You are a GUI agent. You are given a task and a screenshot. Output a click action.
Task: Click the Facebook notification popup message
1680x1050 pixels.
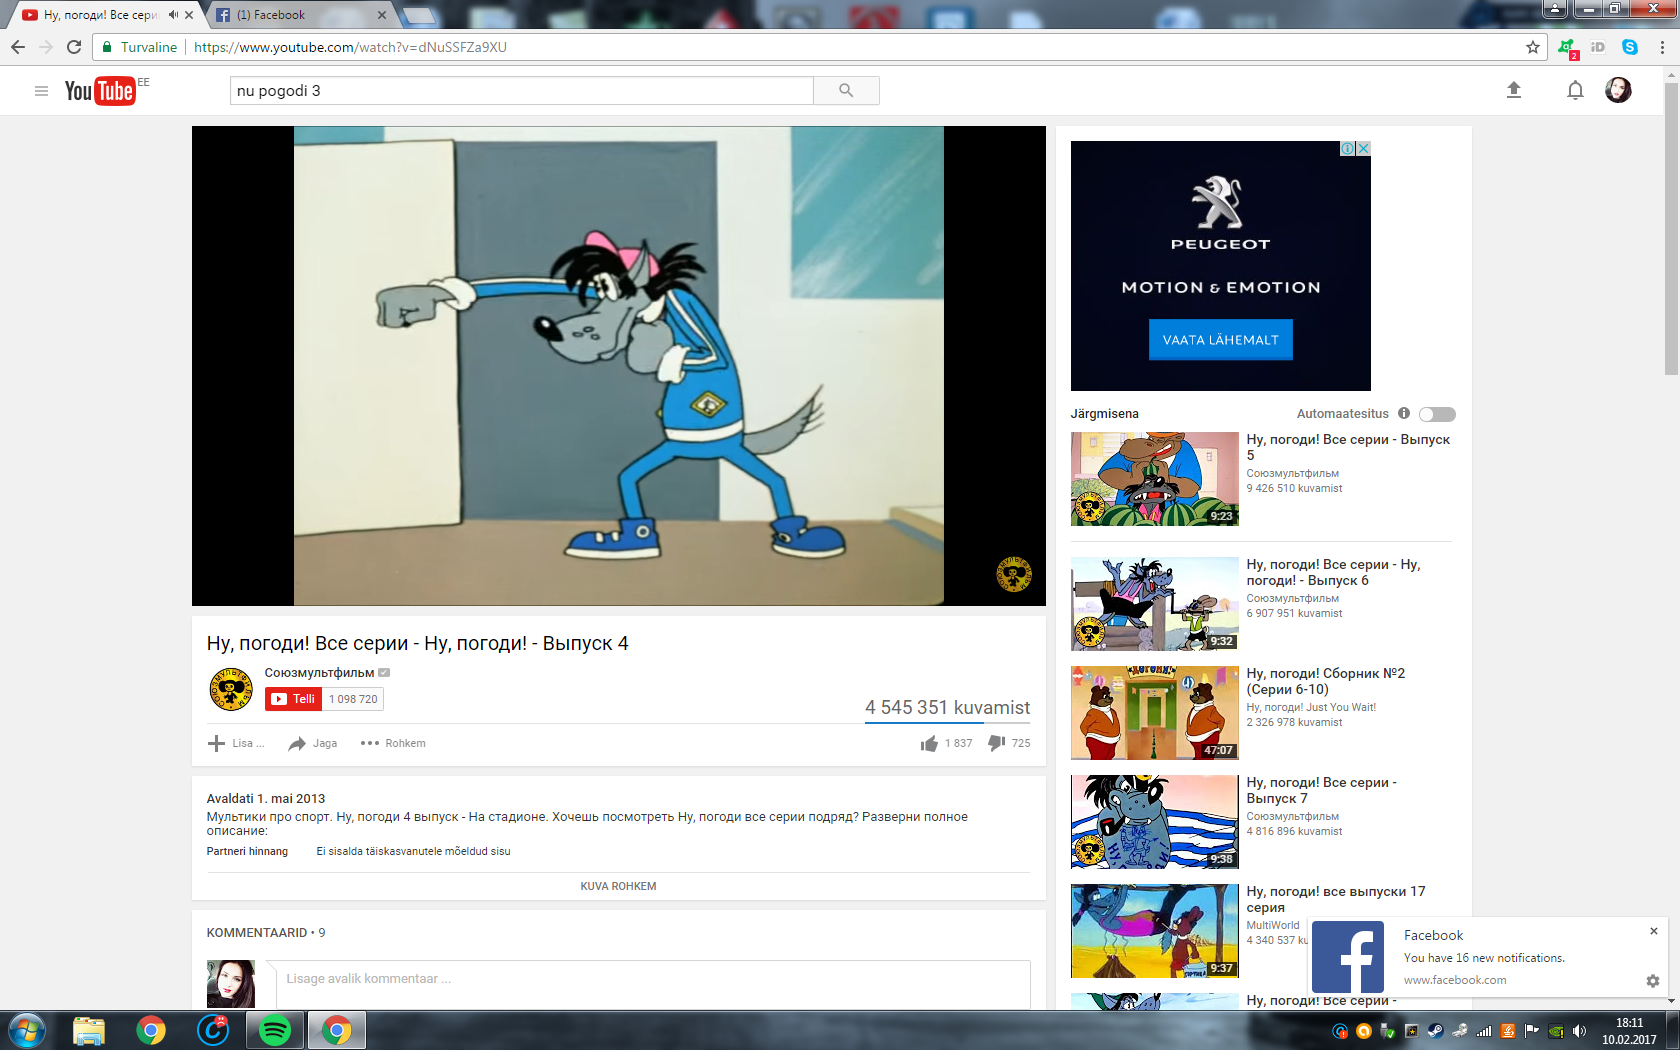tap(1484, 958)
